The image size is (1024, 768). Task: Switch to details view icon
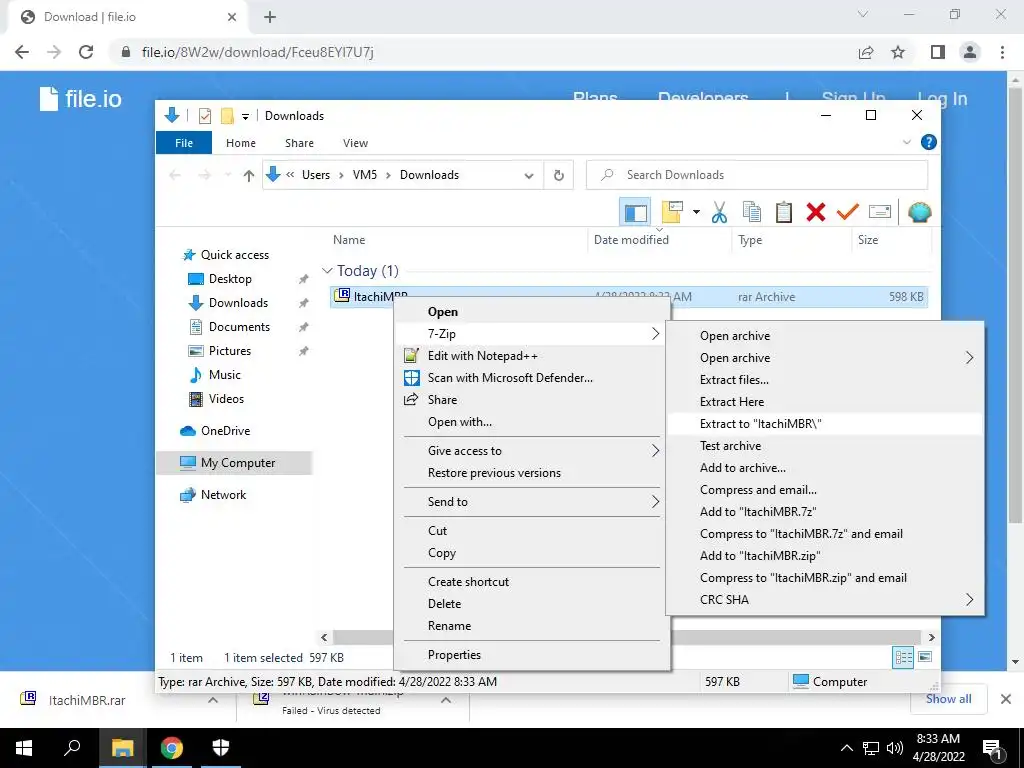(903, 657)
